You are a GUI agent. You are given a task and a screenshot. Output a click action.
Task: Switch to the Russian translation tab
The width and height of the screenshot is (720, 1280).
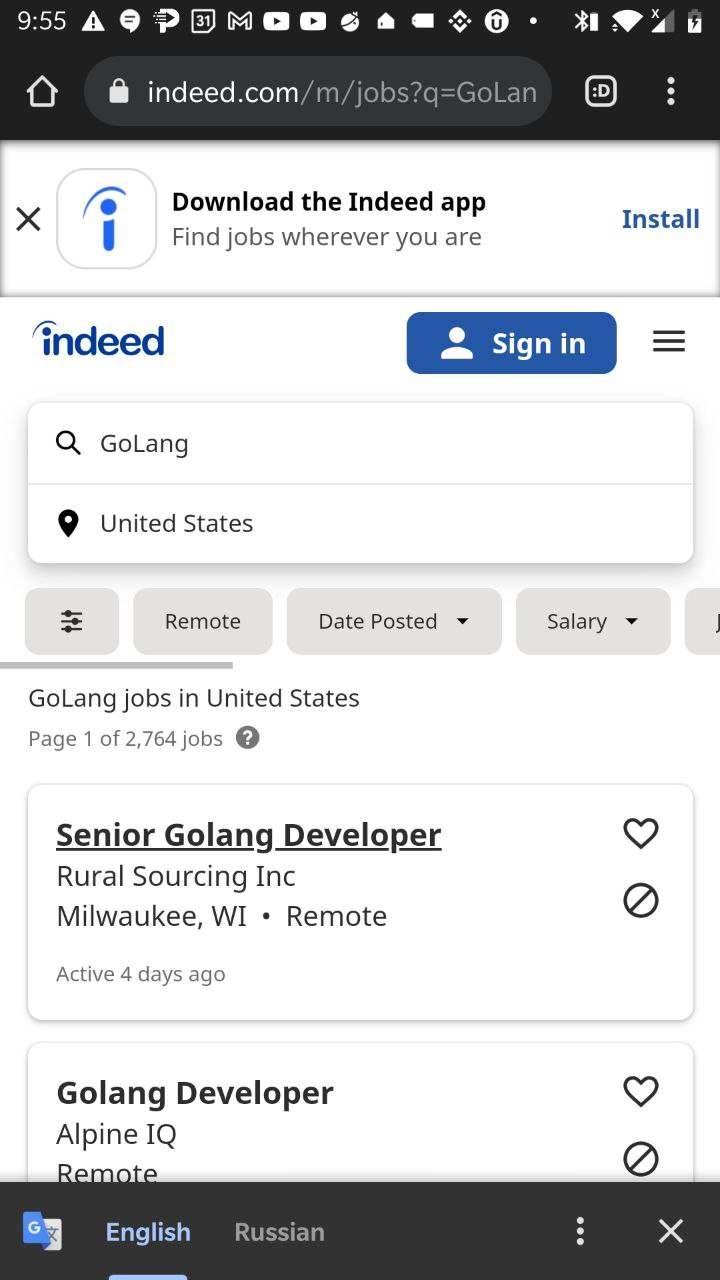tap(279, 1232)
